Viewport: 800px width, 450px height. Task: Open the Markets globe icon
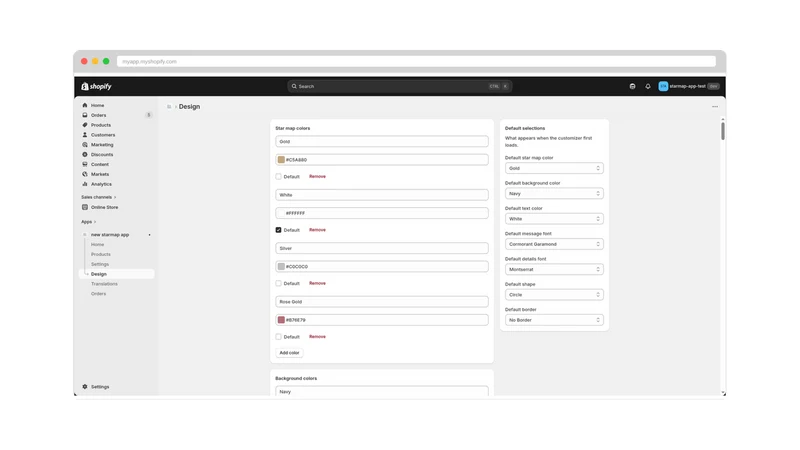coord(85,174)
